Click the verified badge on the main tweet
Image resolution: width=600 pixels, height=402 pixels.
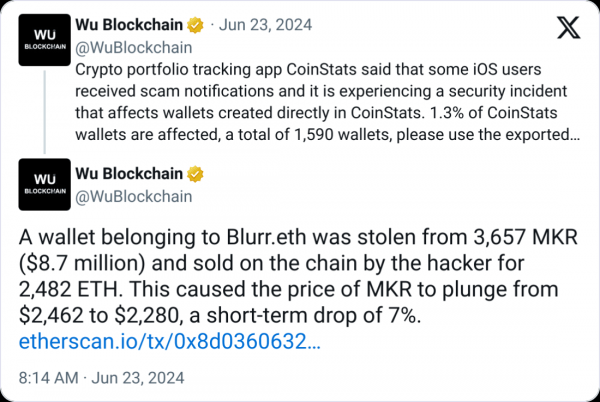[198, 175]
